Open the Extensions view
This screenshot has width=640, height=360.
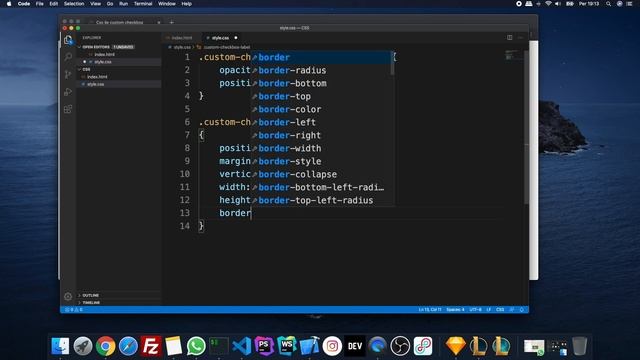click(x=68, y=109)
